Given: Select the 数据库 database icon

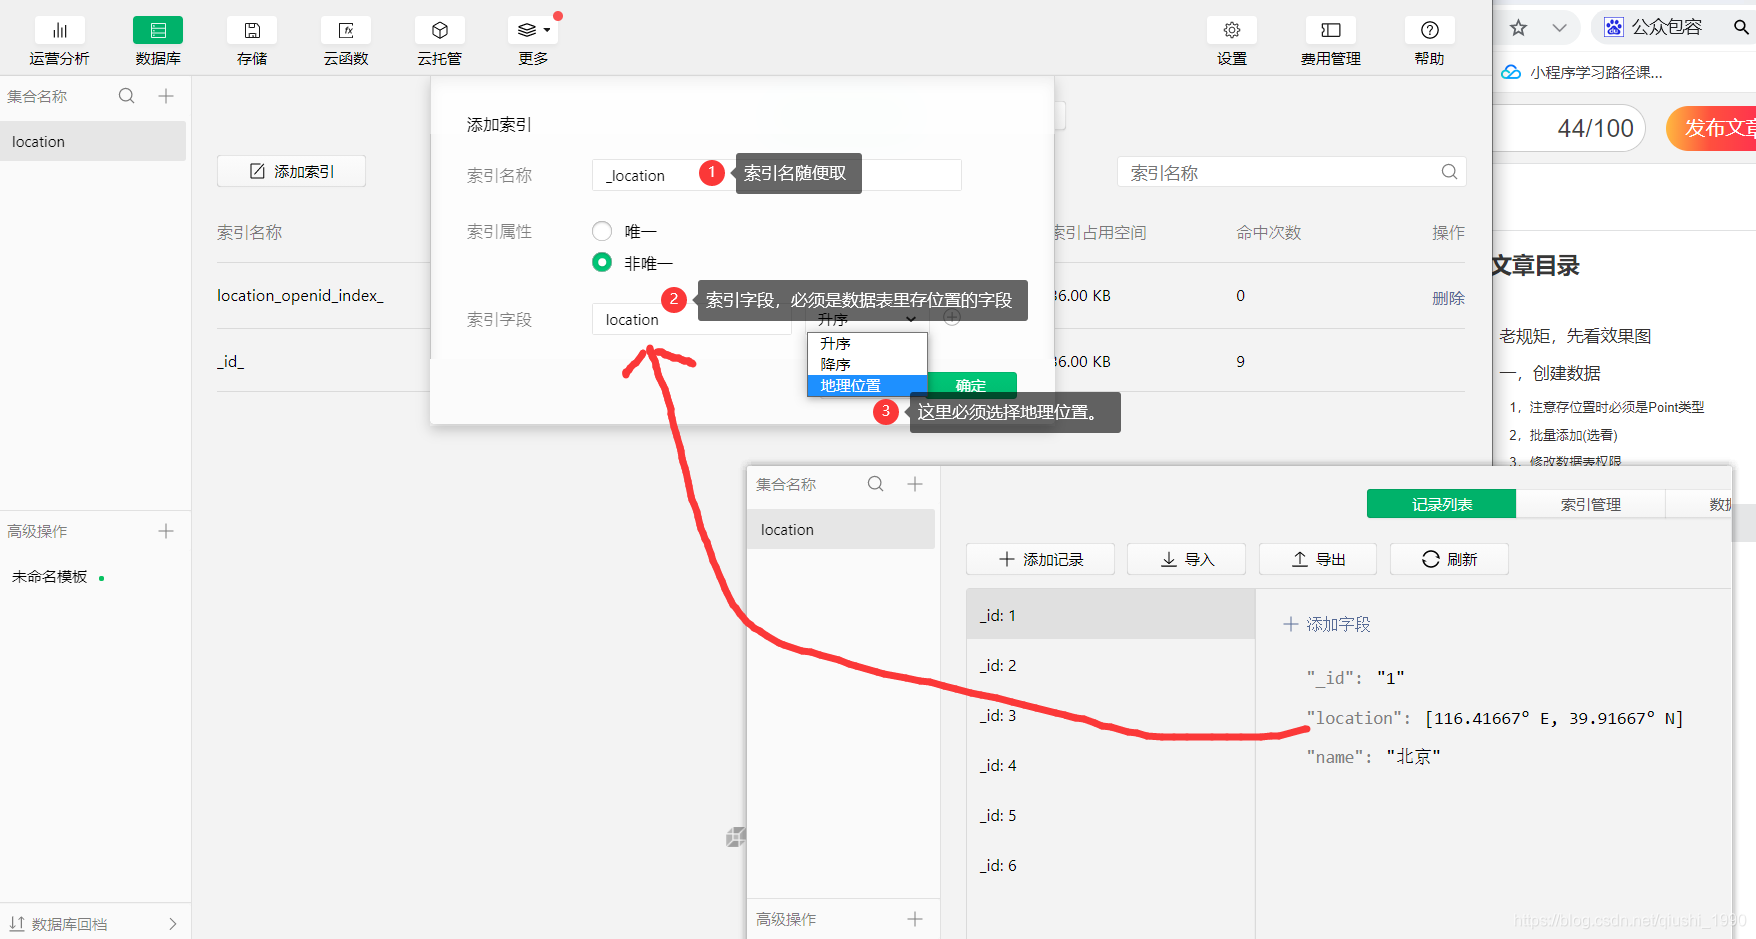Looking at the screenshot, I should [x=158, y=30].
